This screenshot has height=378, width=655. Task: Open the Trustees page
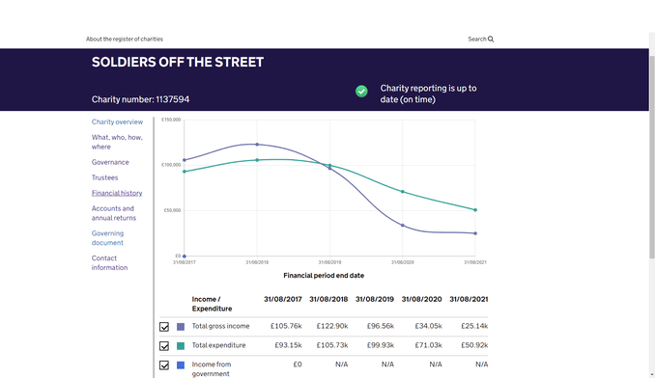click(105, 178)
